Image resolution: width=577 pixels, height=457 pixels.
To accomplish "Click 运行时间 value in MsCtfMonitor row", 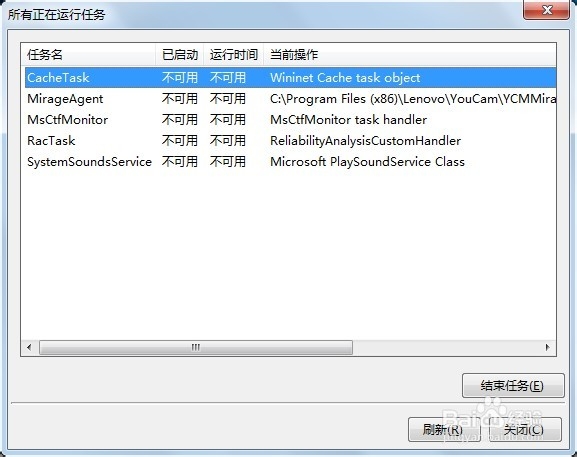I will click(228, 120).
